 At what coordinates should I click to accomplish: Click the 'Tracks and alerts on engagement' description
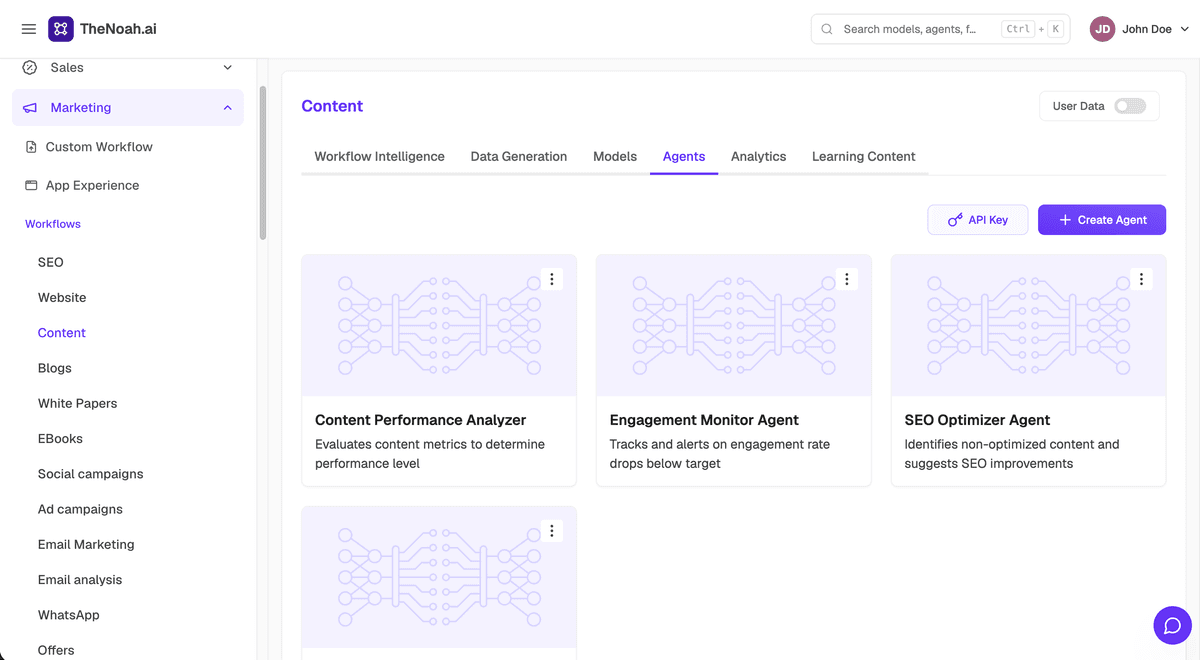tap(720, 454)
